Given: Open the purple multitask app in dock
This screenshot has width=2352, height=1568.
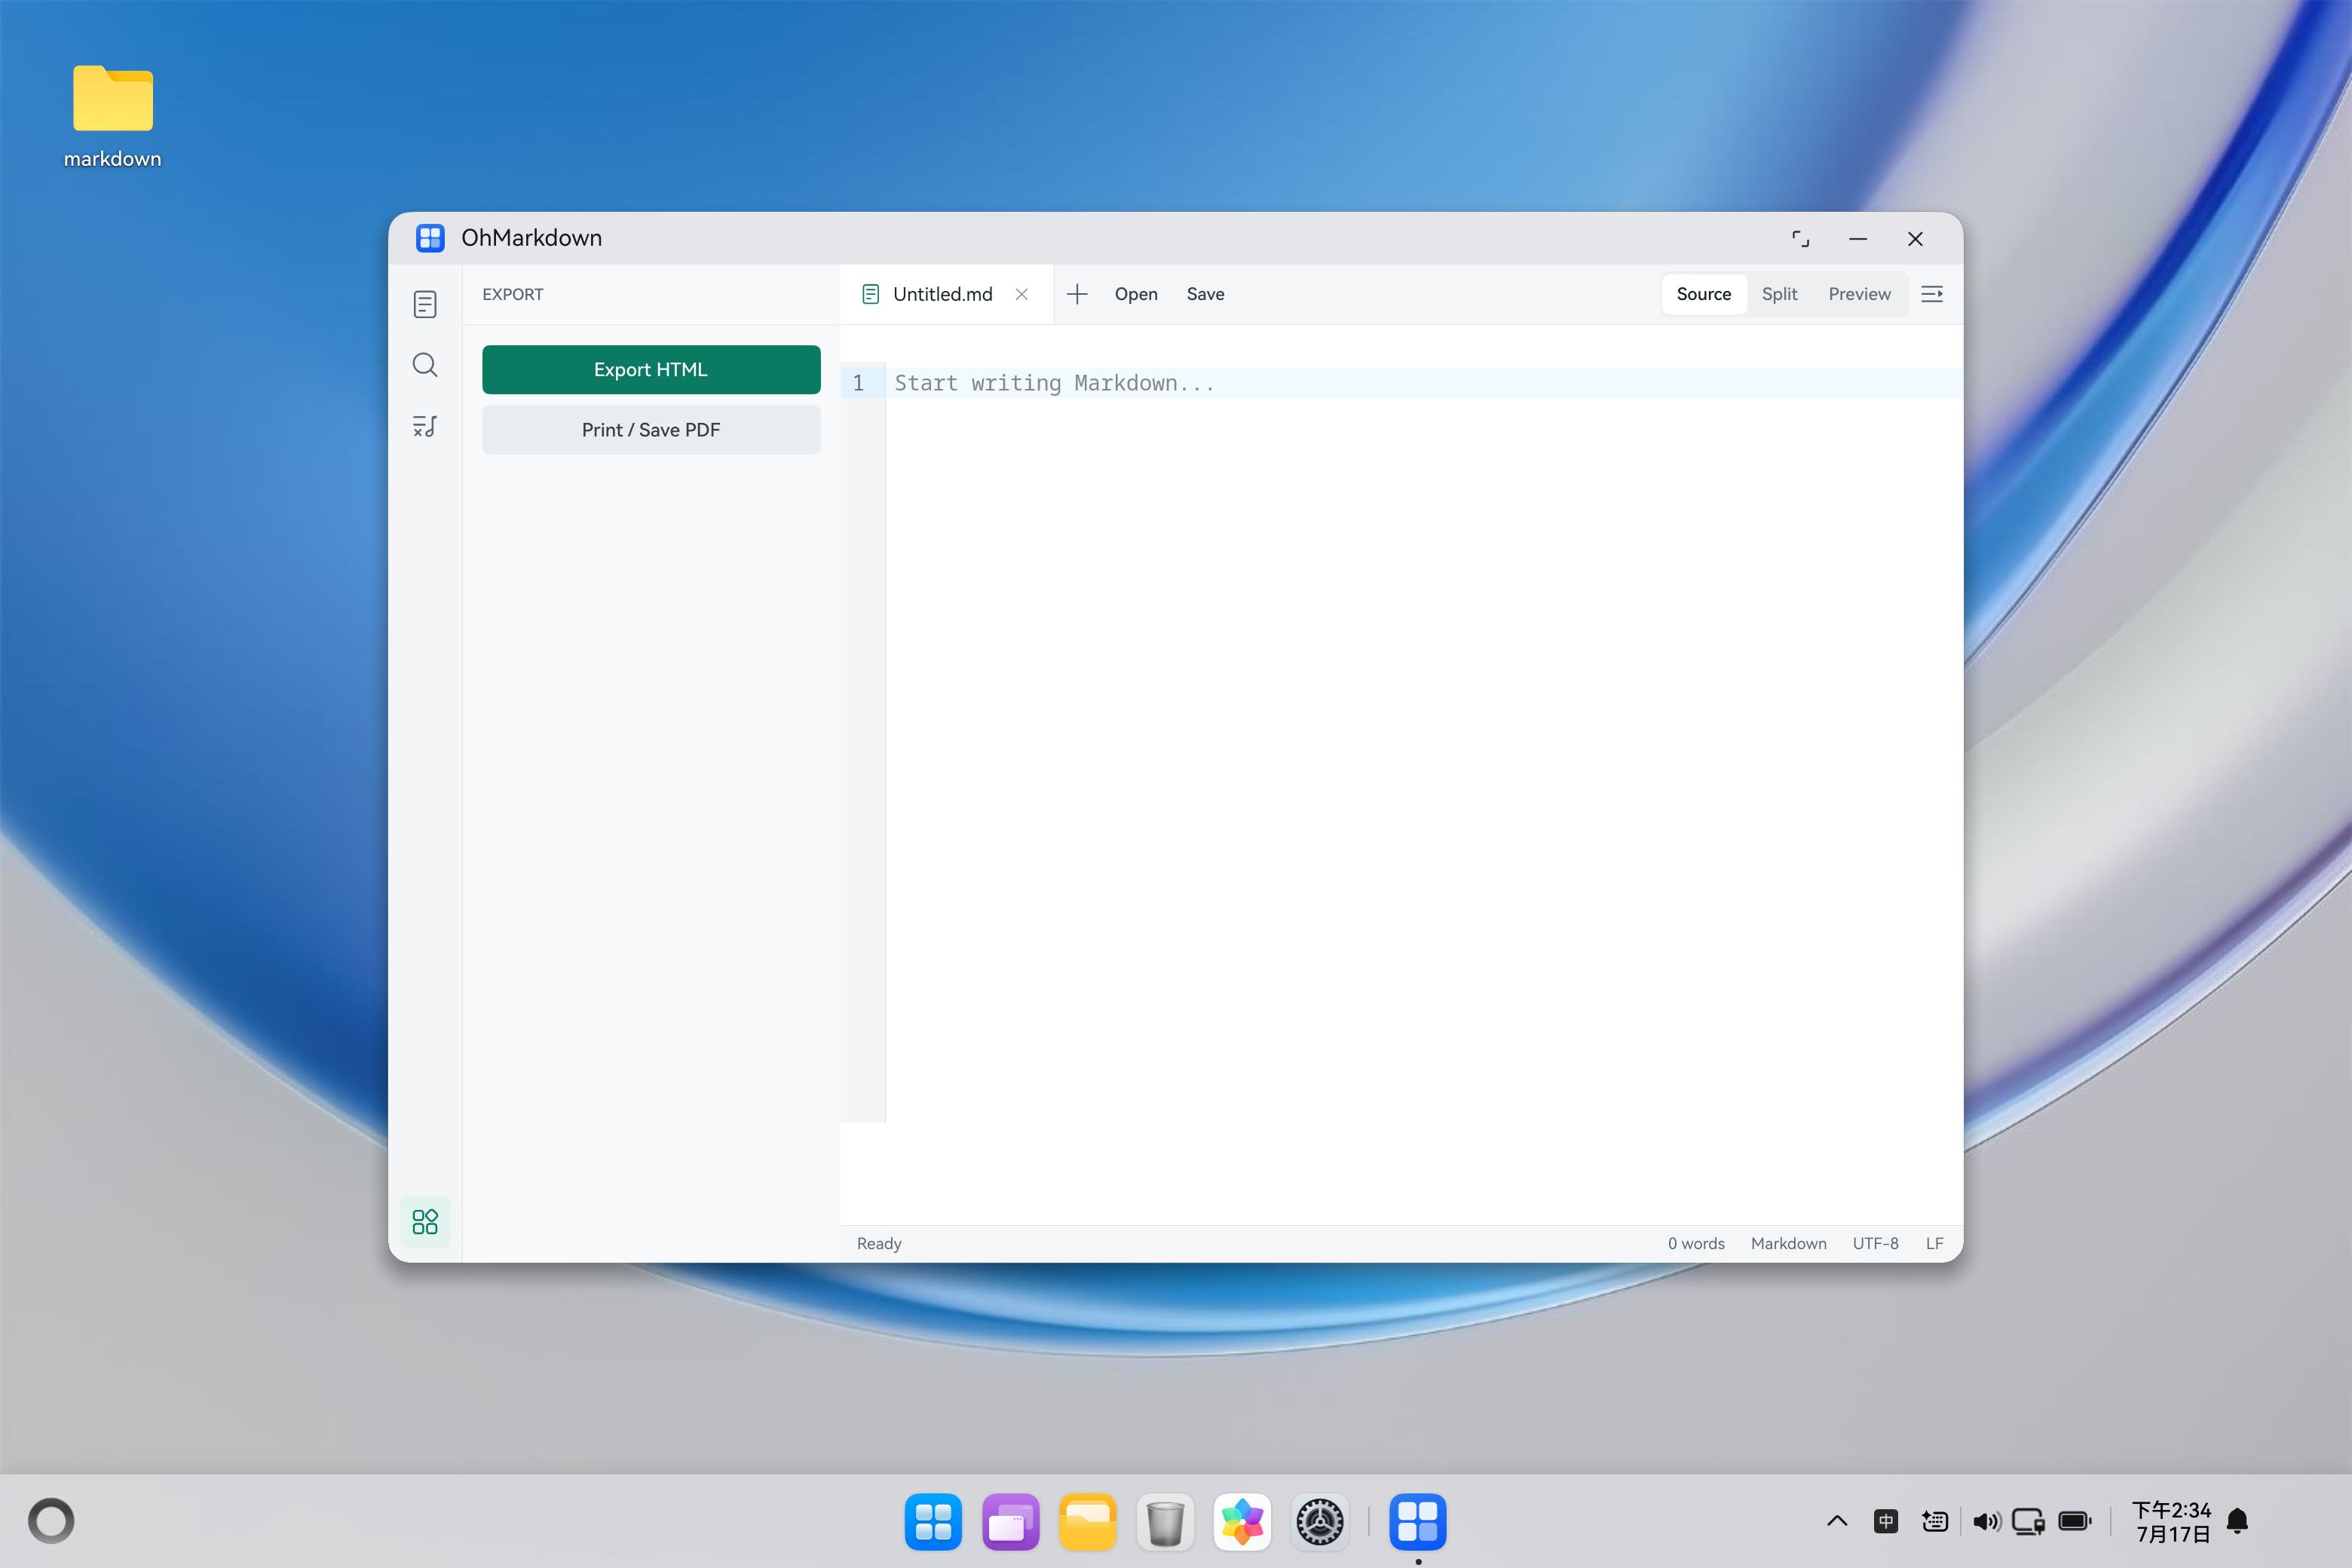Looking at the screenshot, I should (x=1010, y=1521).
